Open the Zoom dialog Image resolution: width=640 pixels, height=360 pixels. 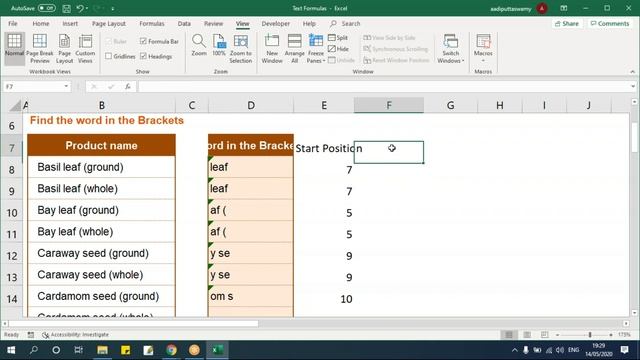199,45
